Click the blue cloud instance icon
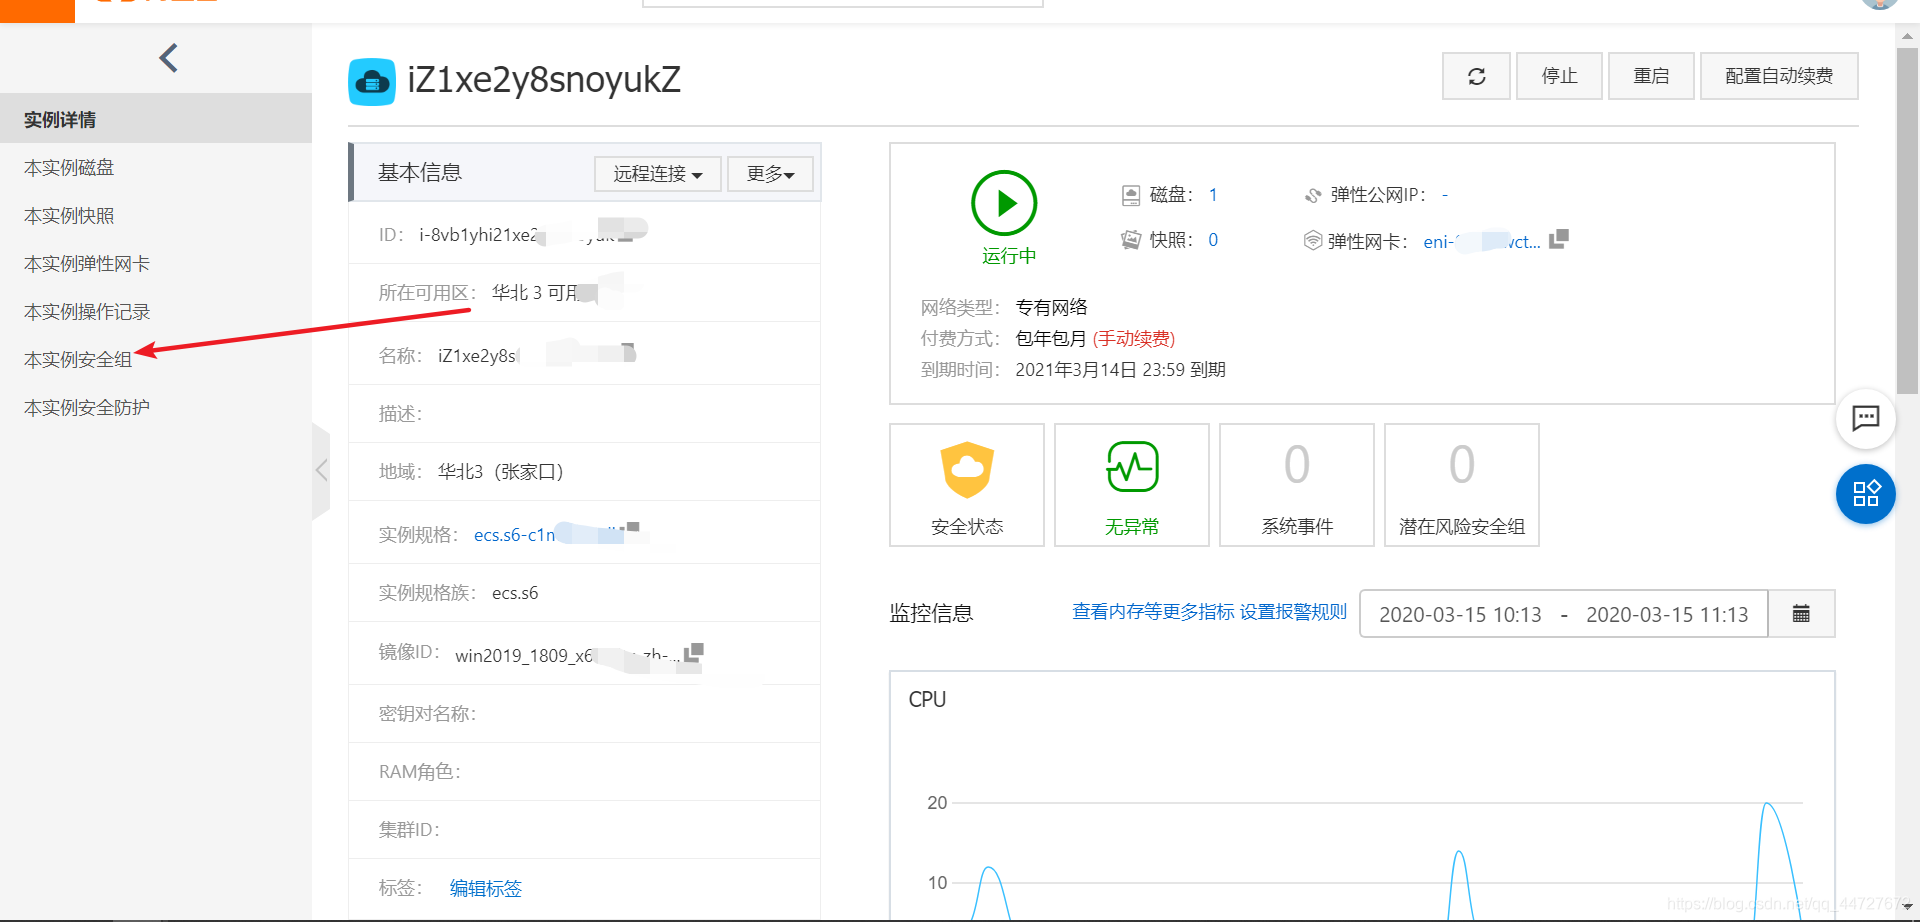 click(x=372, y=81)
